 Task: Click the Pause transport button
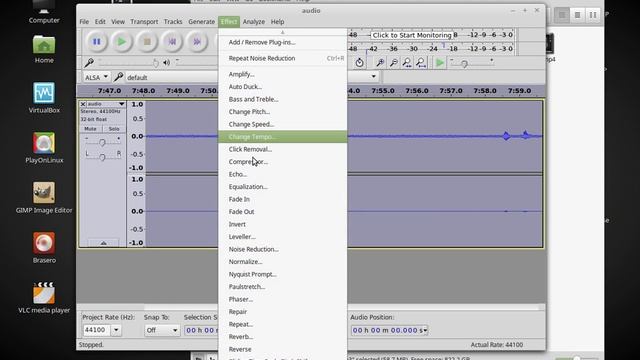coord(97,42)
